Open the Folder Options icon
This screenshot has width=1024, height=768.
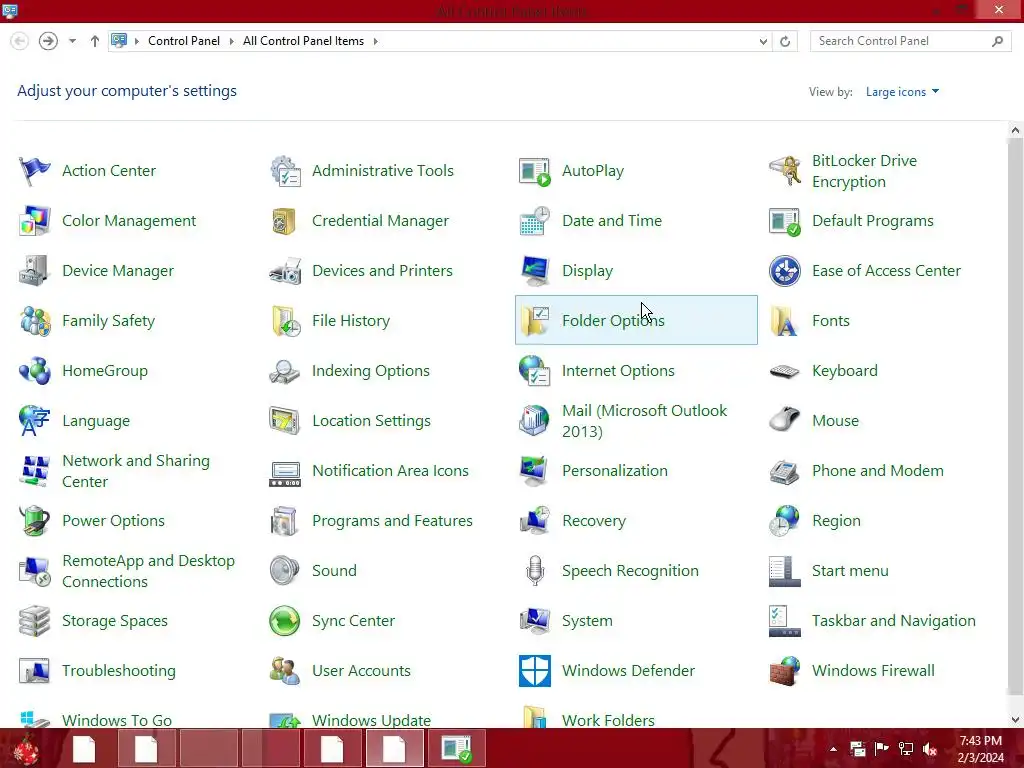[x=535, y=321]
